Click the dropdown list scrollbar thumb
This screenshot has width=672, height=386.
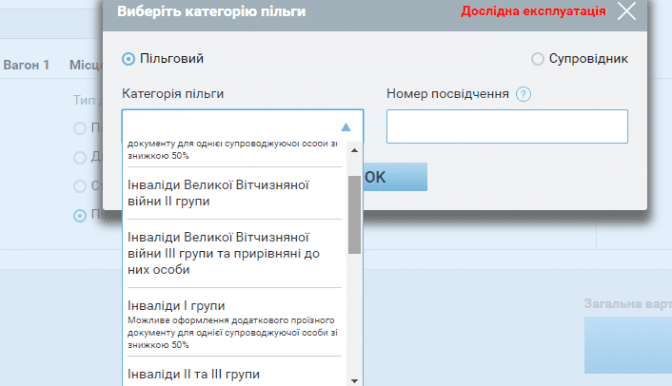coord(354,215)
